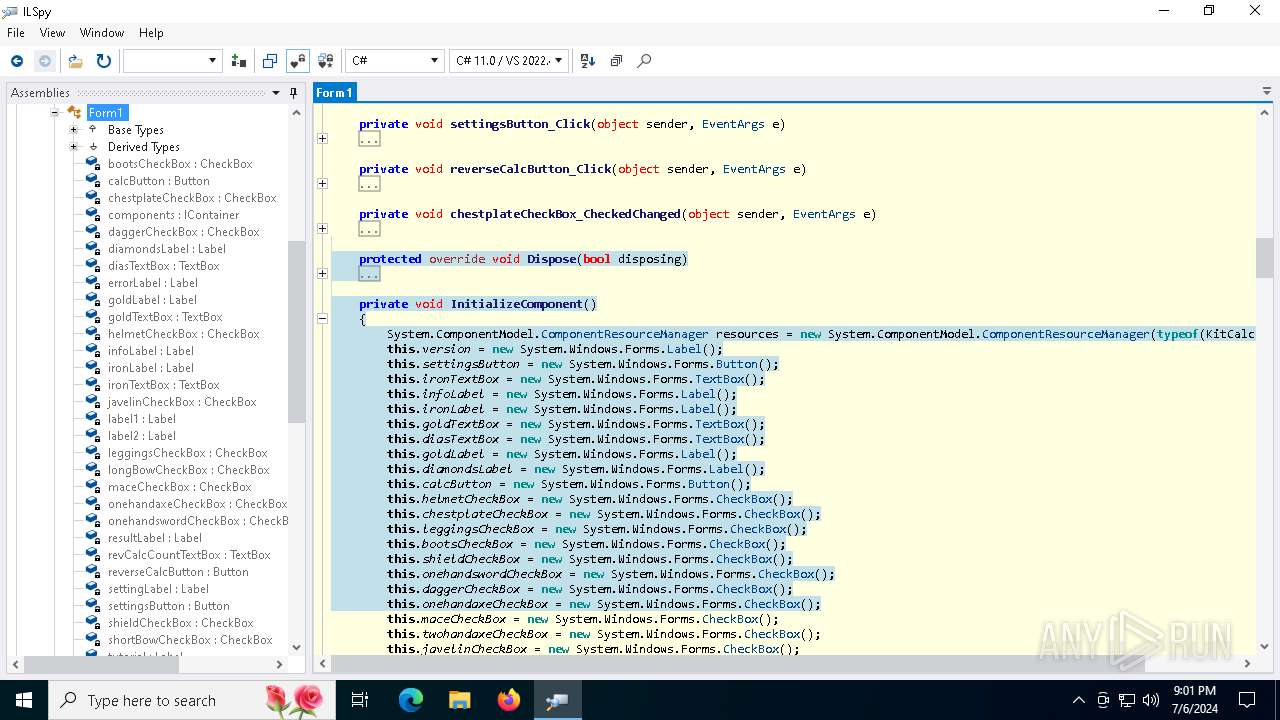Screen dimensions: 1280x720
Task: Select shortBowCheckBox : CheckBox field
Action: [x=190, y=640]
